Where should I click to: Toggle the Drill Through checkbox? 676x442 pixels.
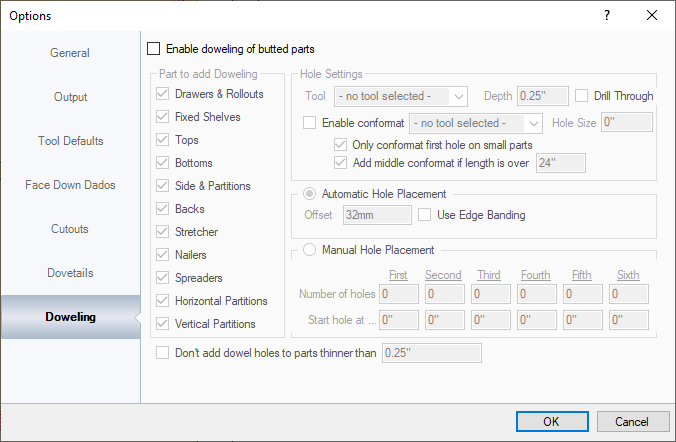point(582,96)
